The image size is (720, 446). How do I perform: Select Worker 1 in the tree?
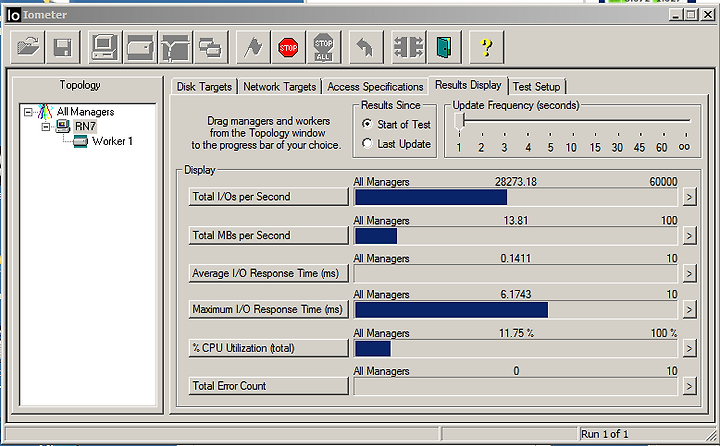pyautogui.click(x=112, y=141)
